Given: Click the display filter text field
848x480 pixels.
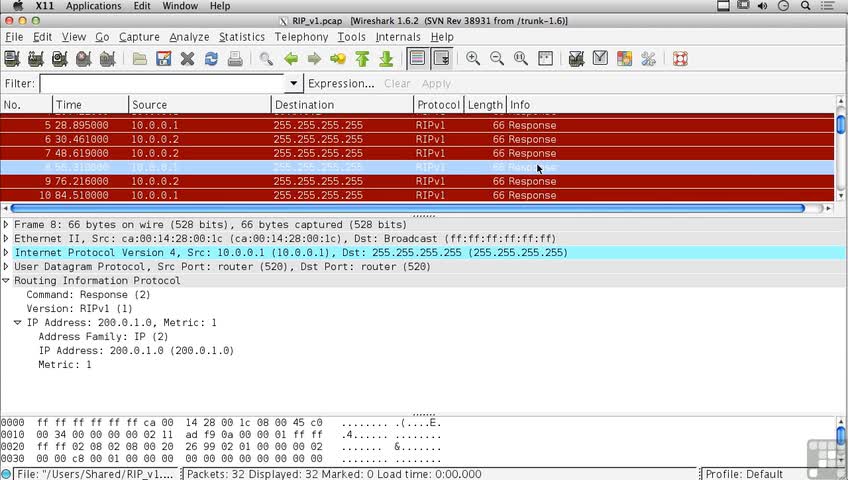Looking at the screenshot, I should [x=162, y=83].
